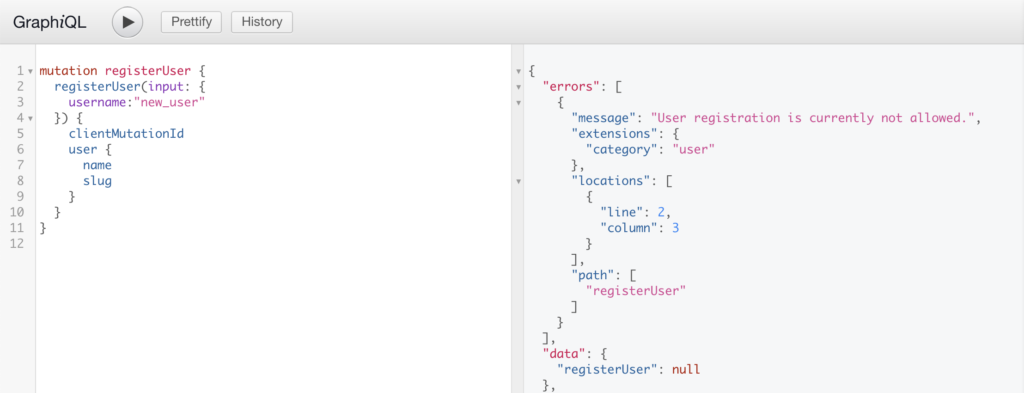Collapse the "locations" array fold arrow
Viewport: 1024px width, 393px height.
pos(519,181)
